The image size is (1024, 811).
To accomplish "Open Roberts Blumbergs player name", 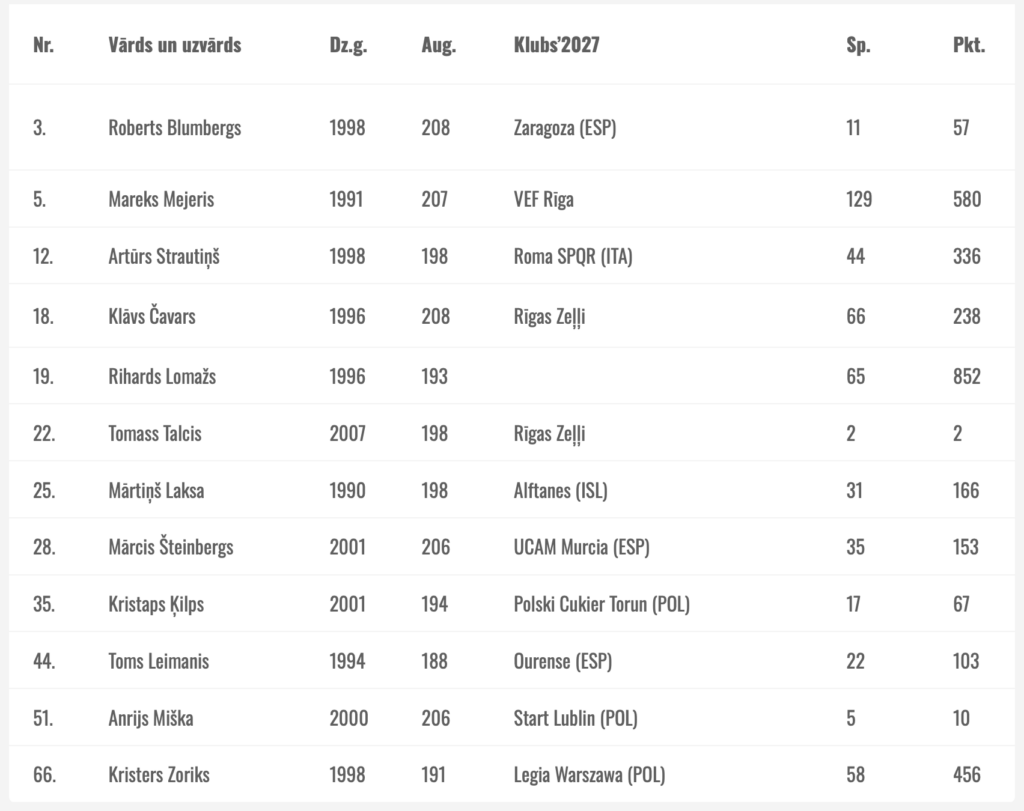I will point(174,127).
